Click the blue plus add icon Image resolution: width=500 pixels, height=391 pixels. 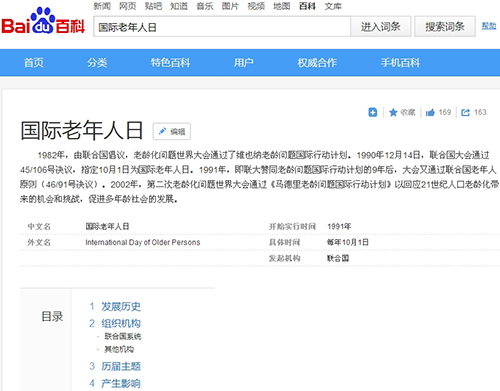click(x=373, y=112)
